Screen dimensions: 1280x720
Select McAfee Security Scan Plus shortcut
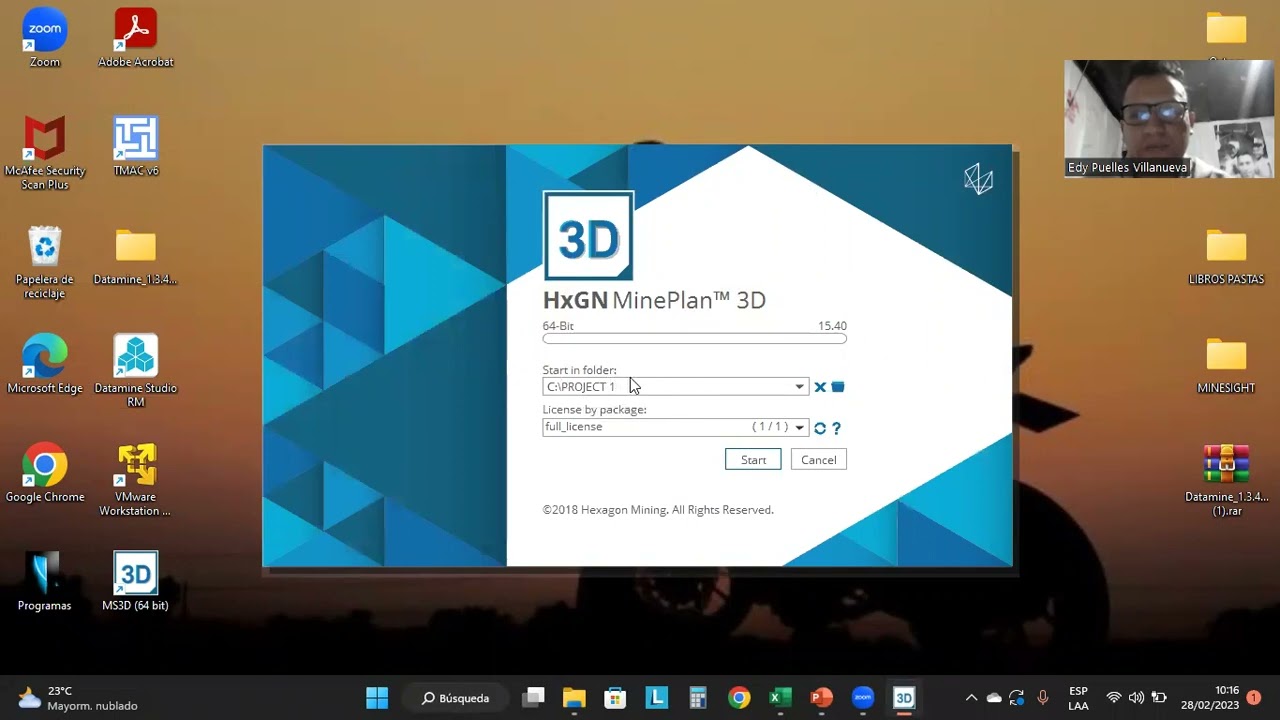tap(45, 153)
